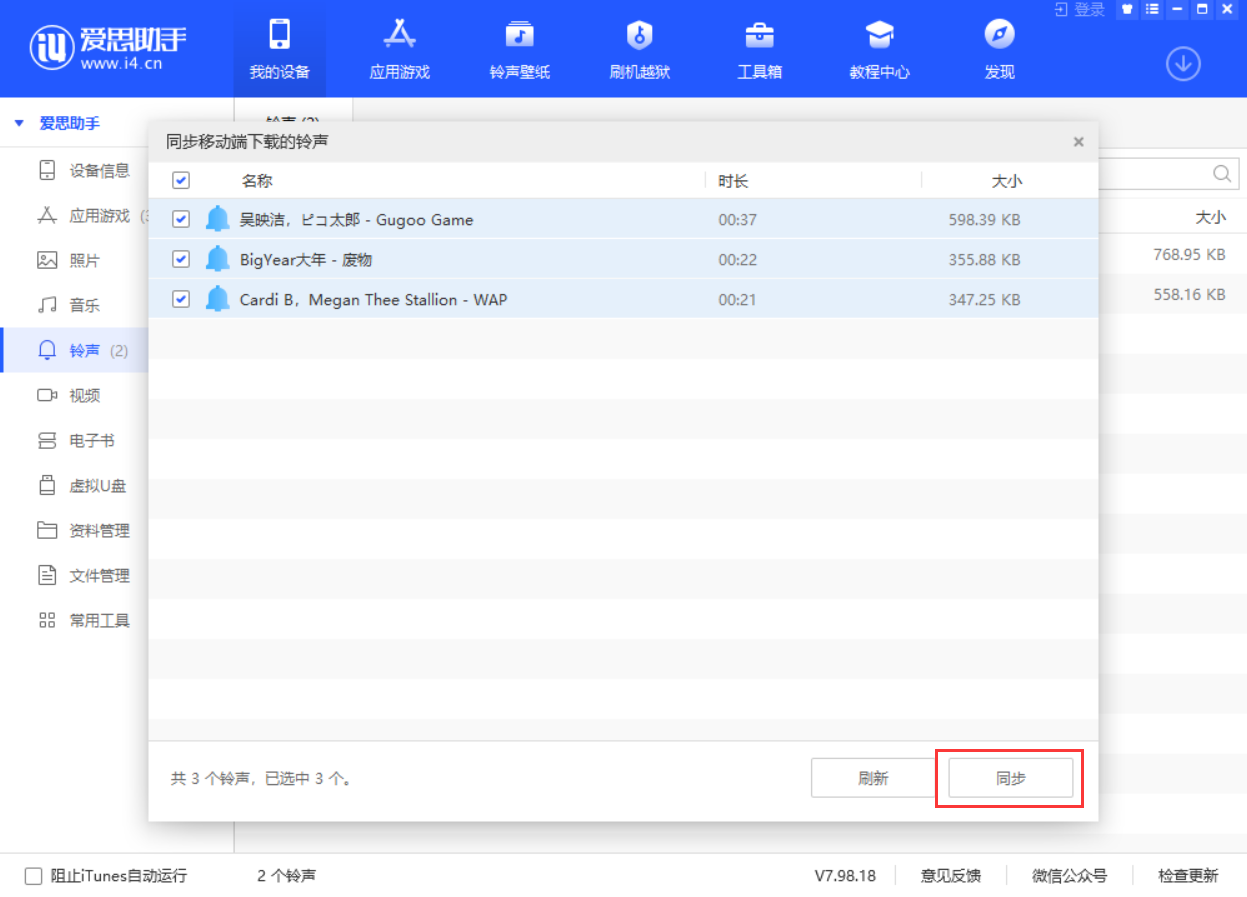Screen dimensions: 1247x897
Task: Click the 同步 sync button
Action: point(1010,778)
